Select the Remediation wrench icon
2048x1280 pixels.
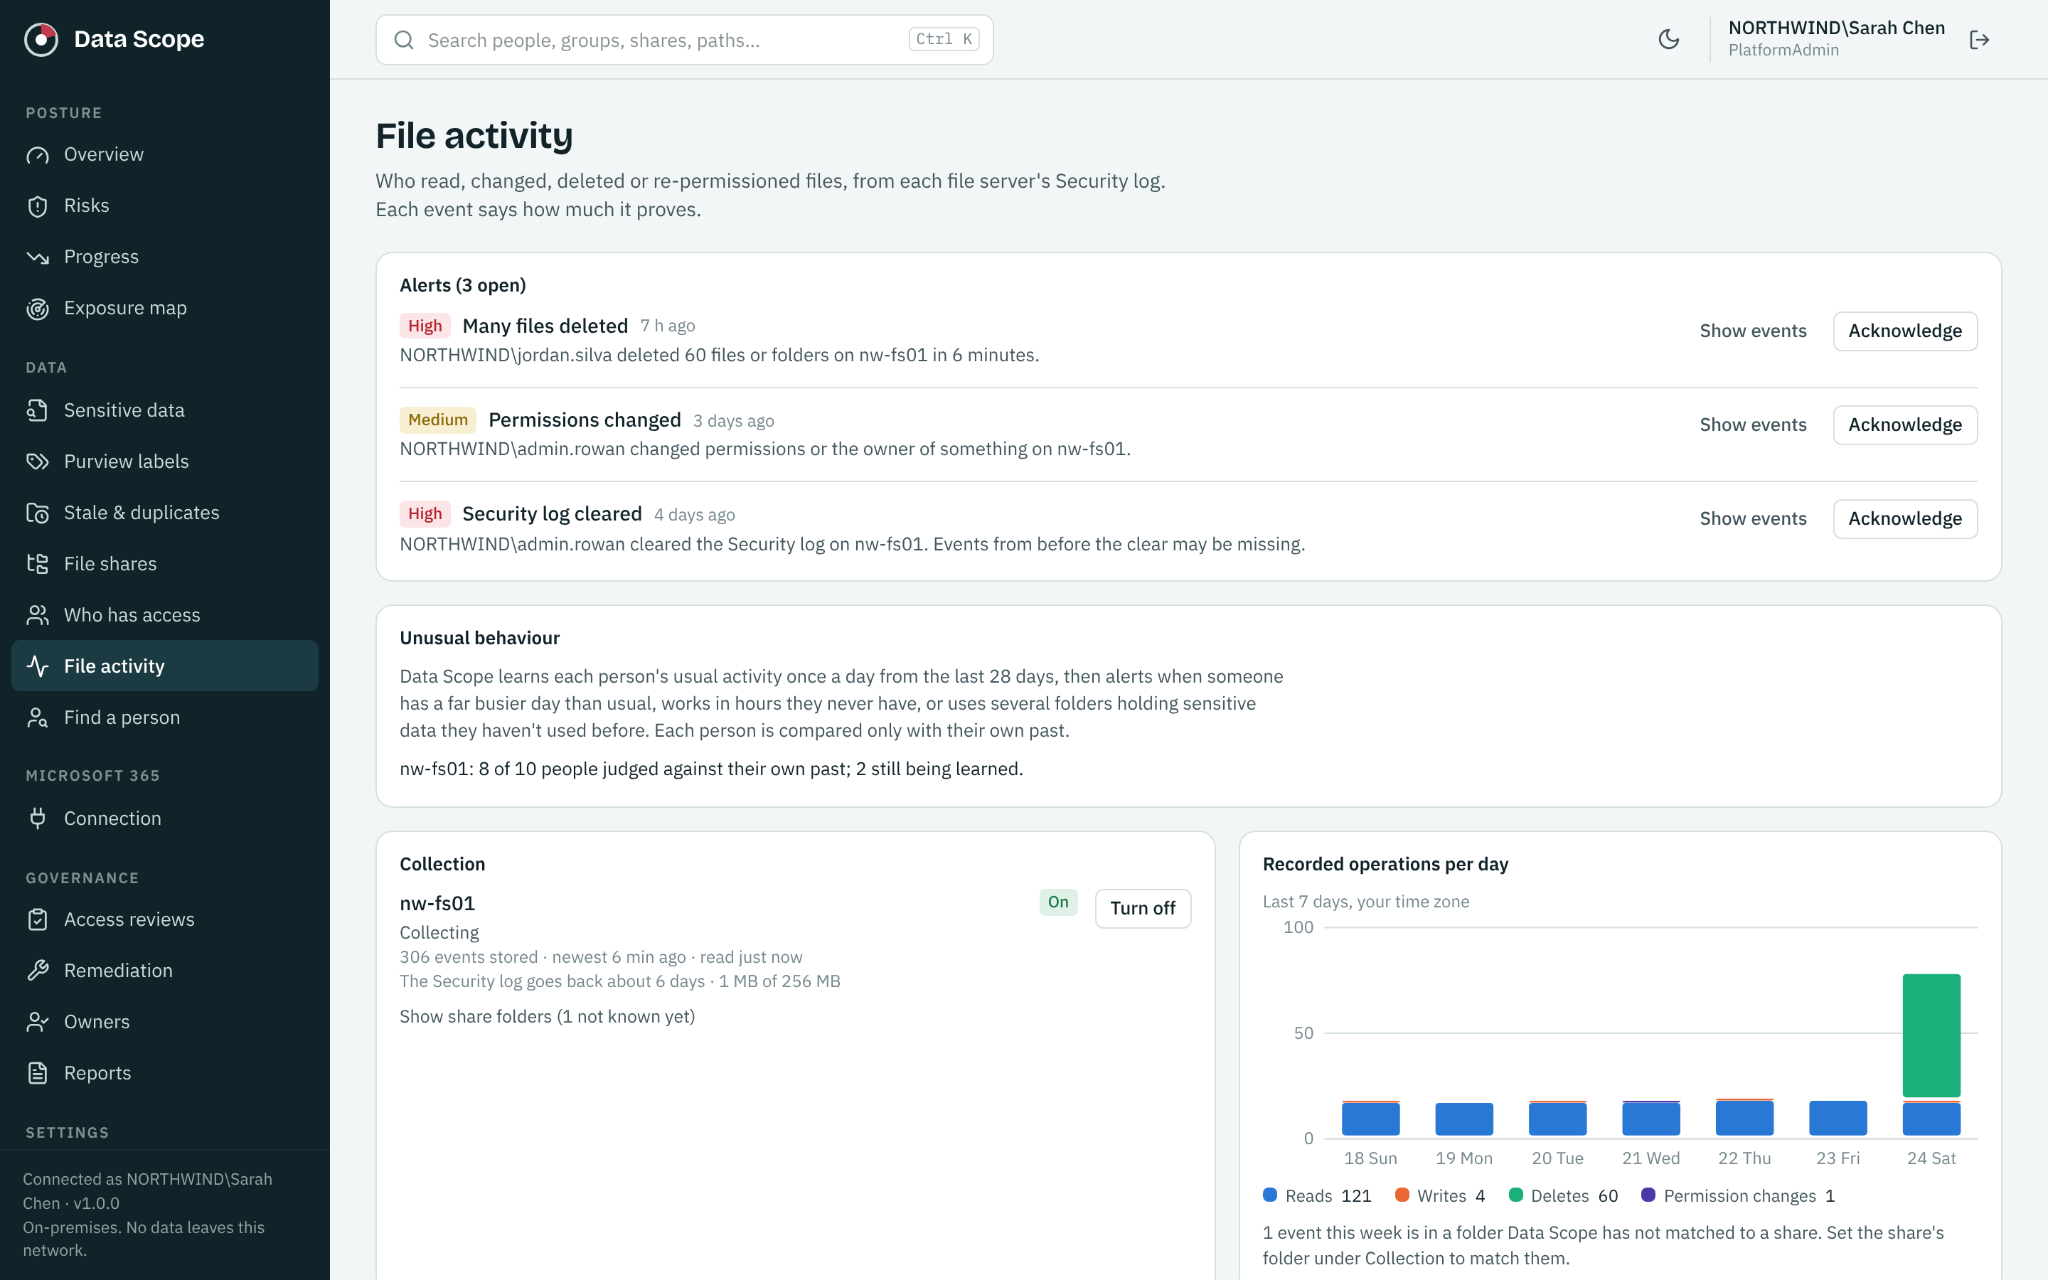coord(38,971)
